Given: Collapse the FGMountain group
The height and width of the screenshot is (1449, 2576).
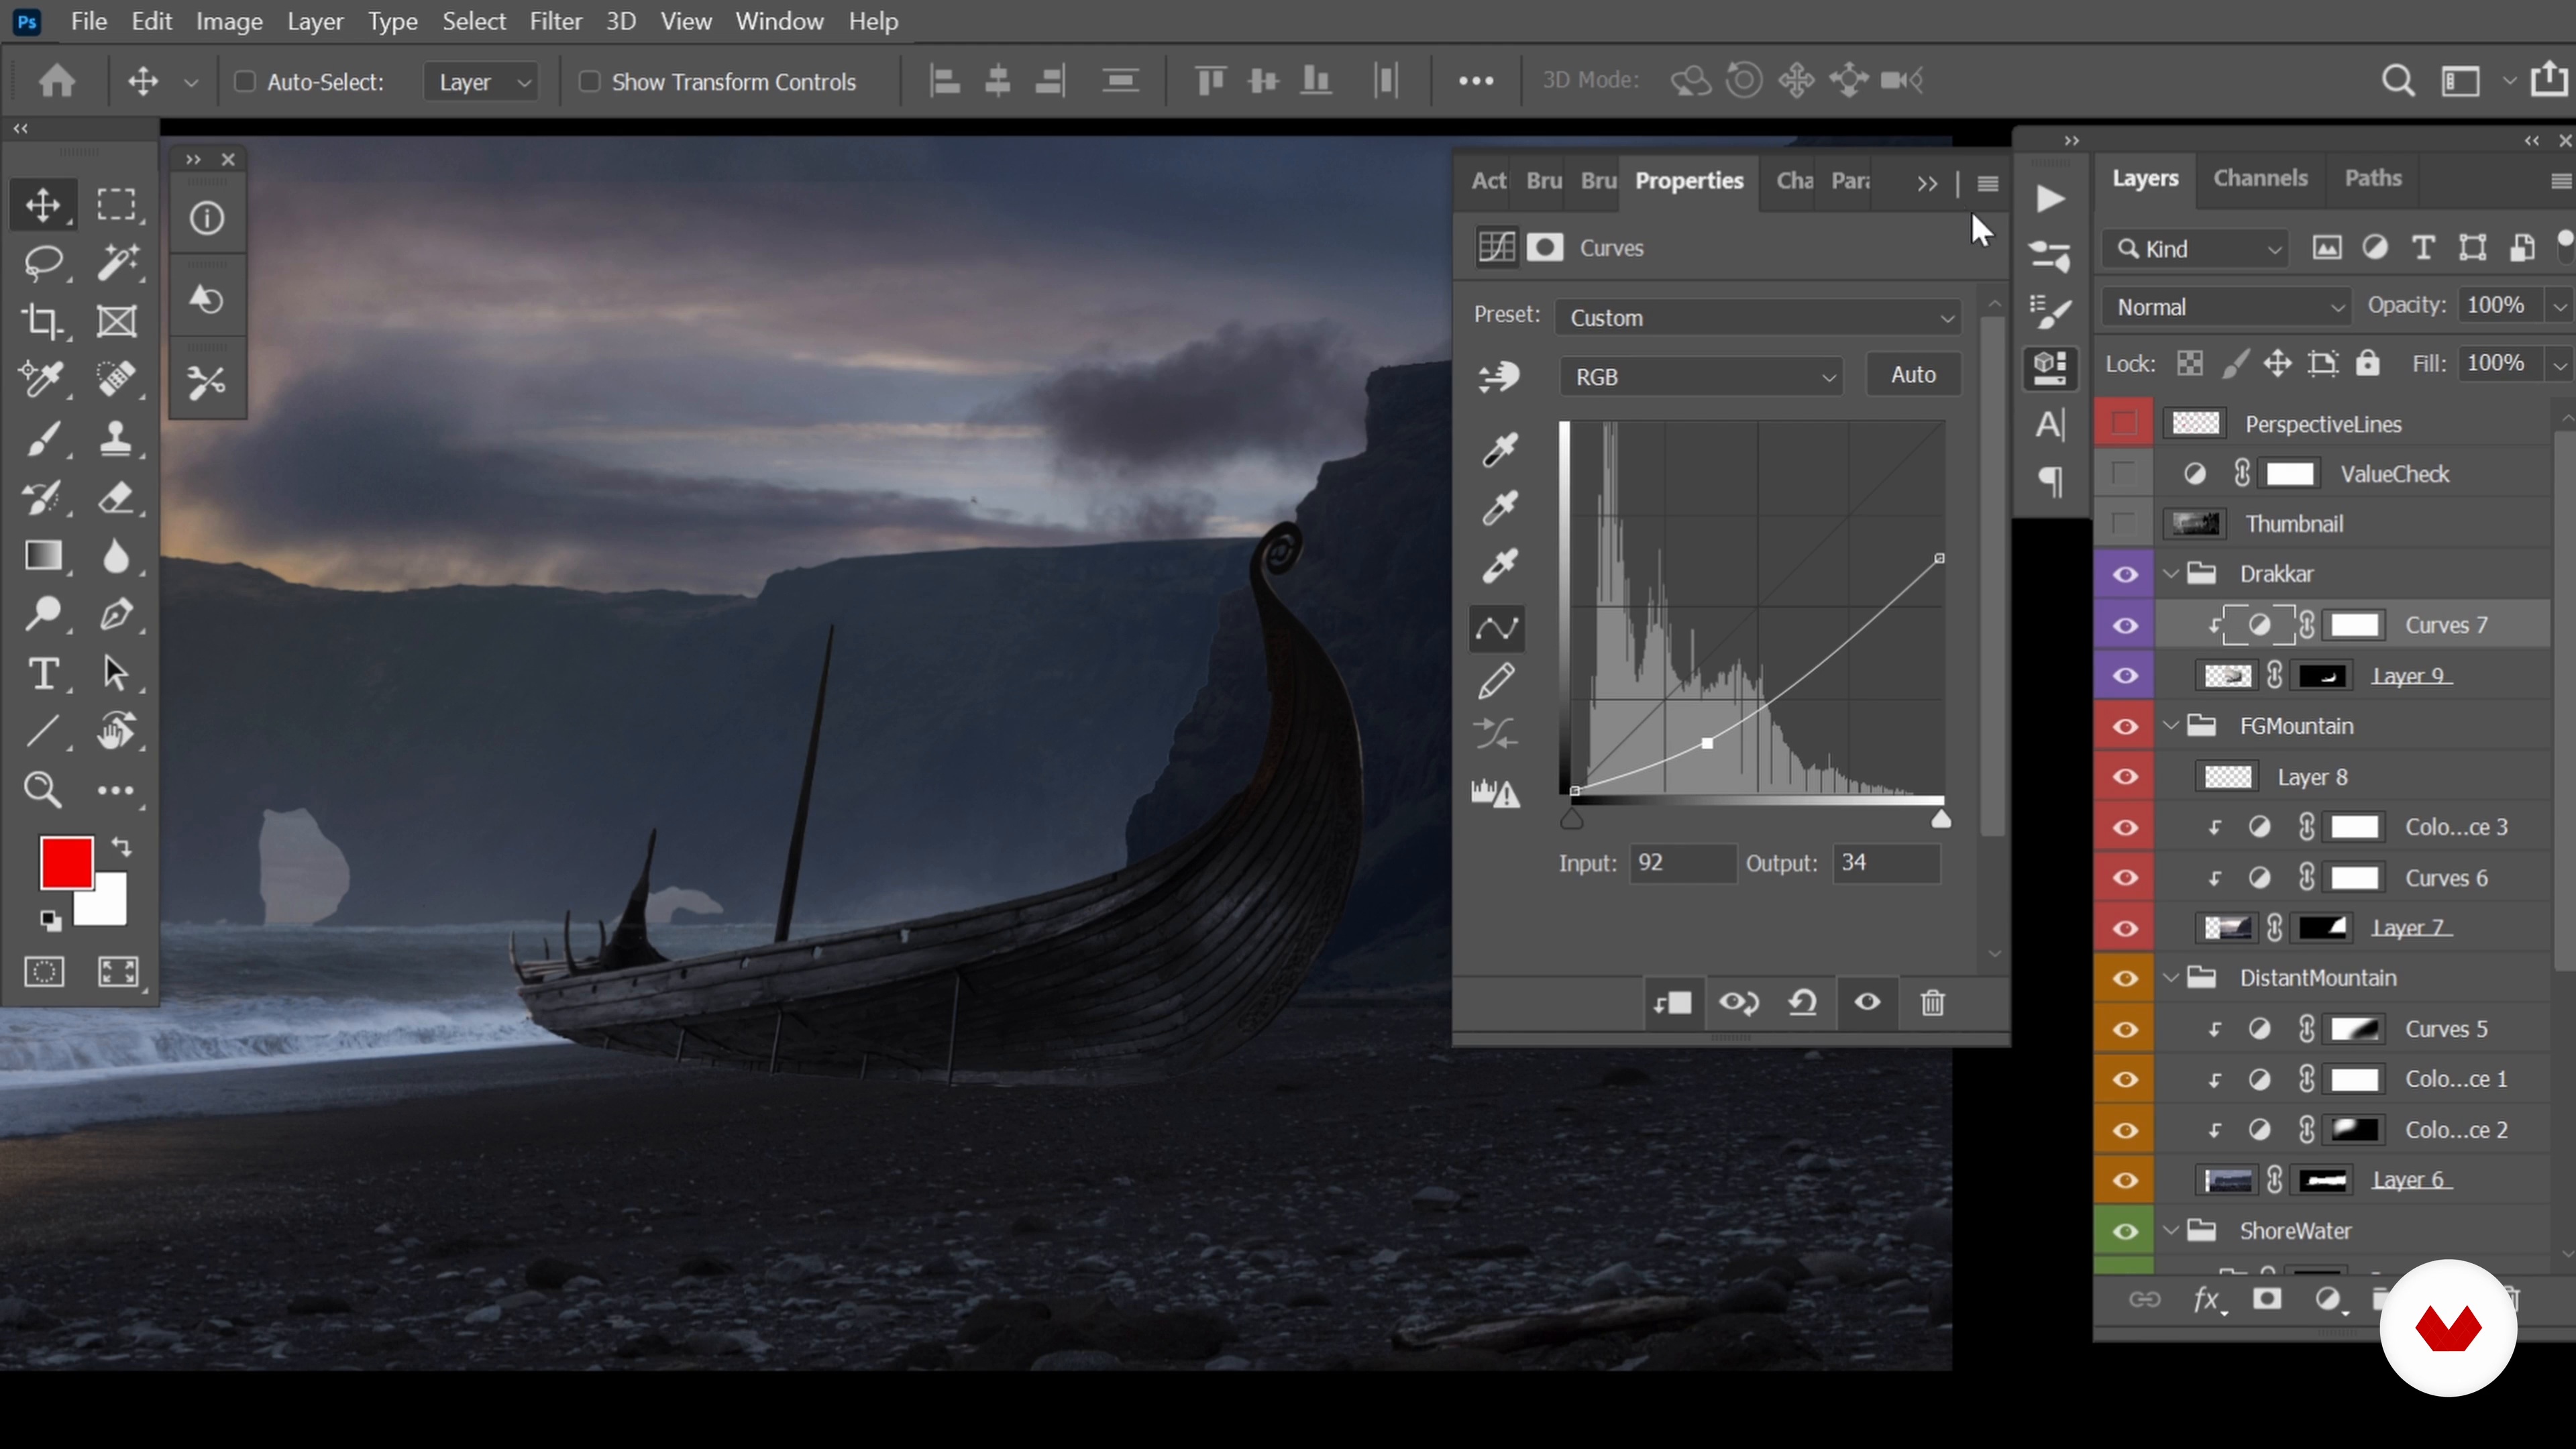Looking at the screenshot, I should point(2171,726).
